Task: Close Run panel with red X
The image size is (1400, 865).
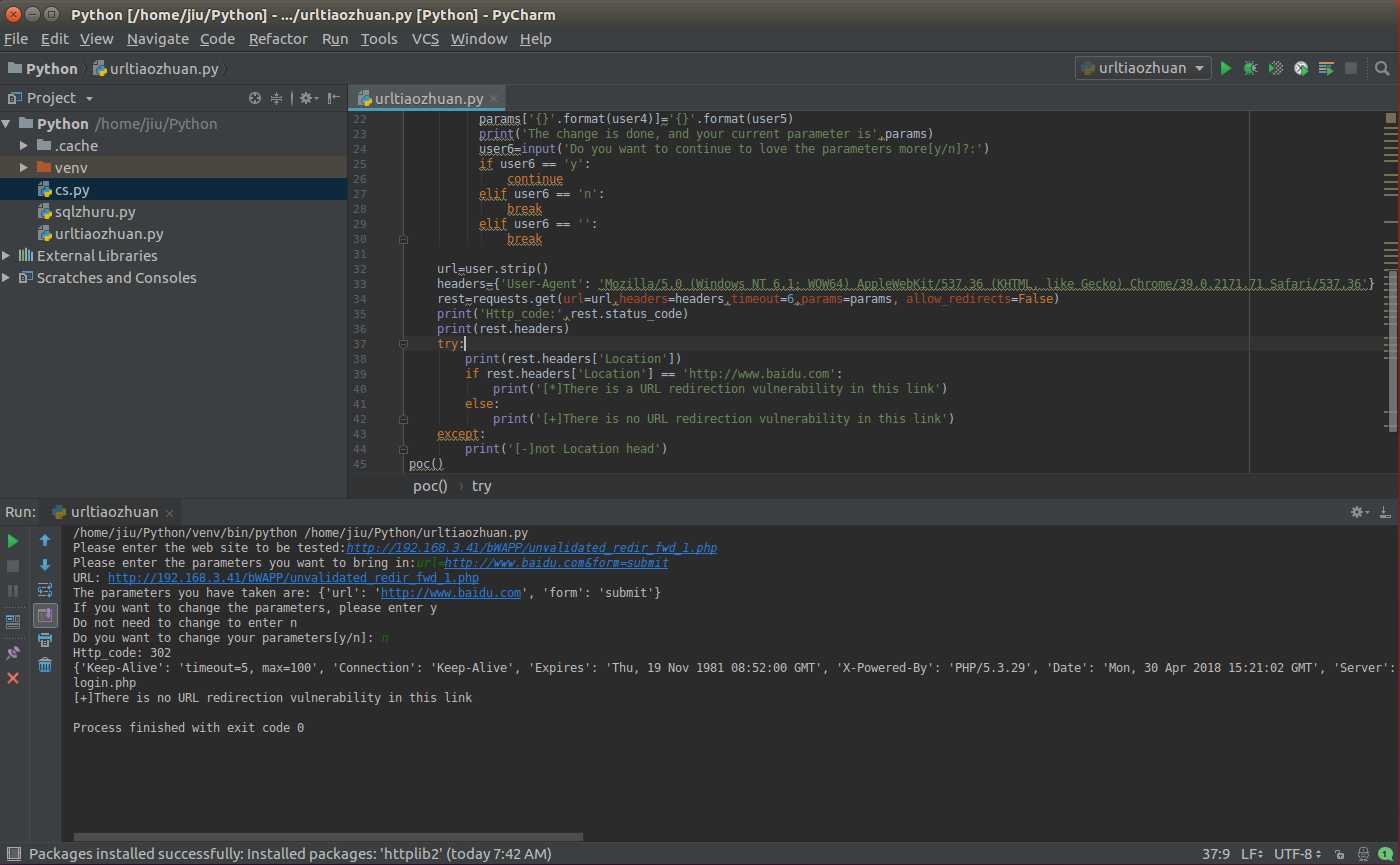Action: (13, 678)
